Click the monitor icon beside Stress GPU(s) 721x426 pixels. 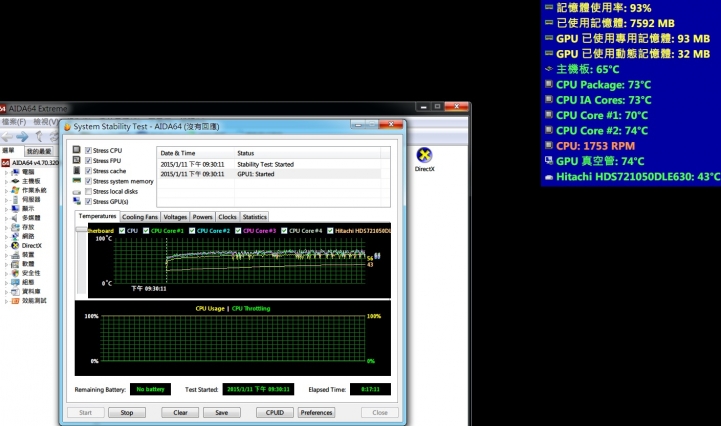(77, 201)
